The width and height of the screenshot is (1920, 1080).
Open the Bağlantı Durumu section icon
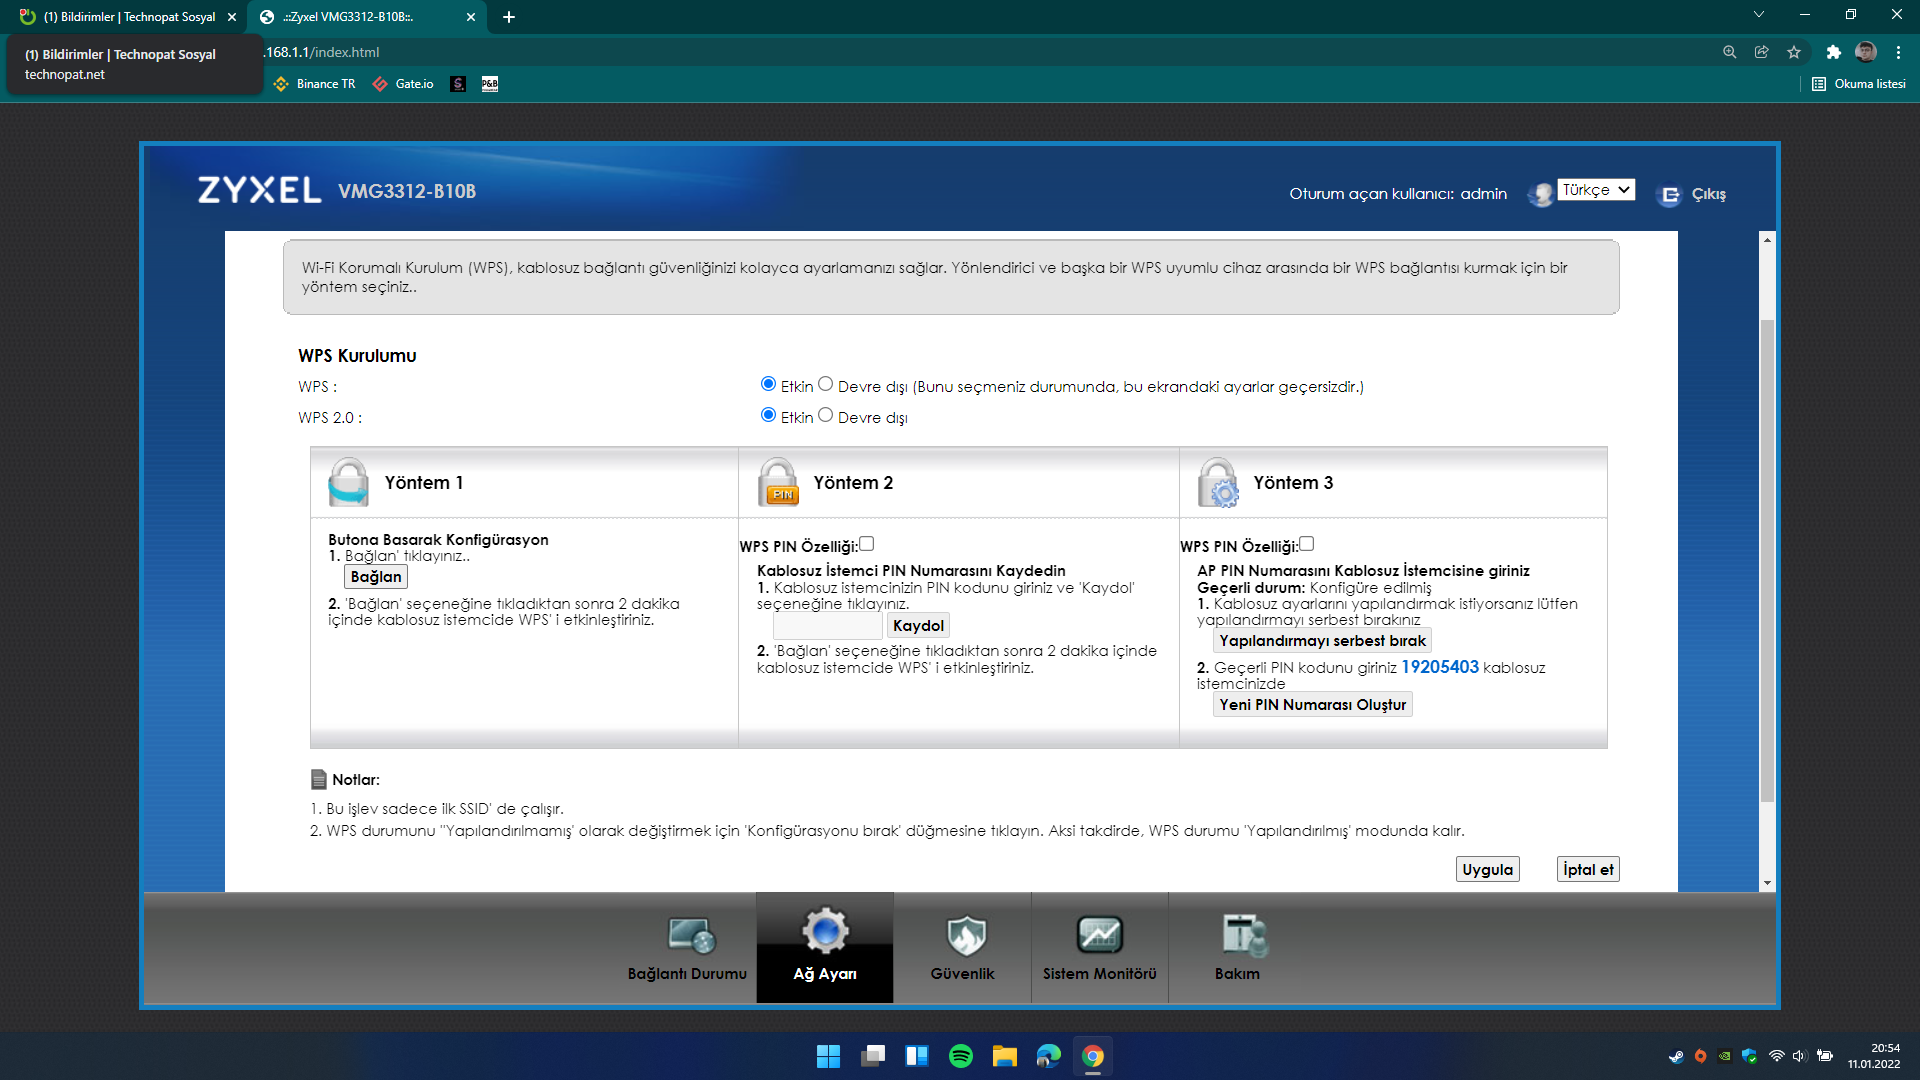(x=689, y=936)
